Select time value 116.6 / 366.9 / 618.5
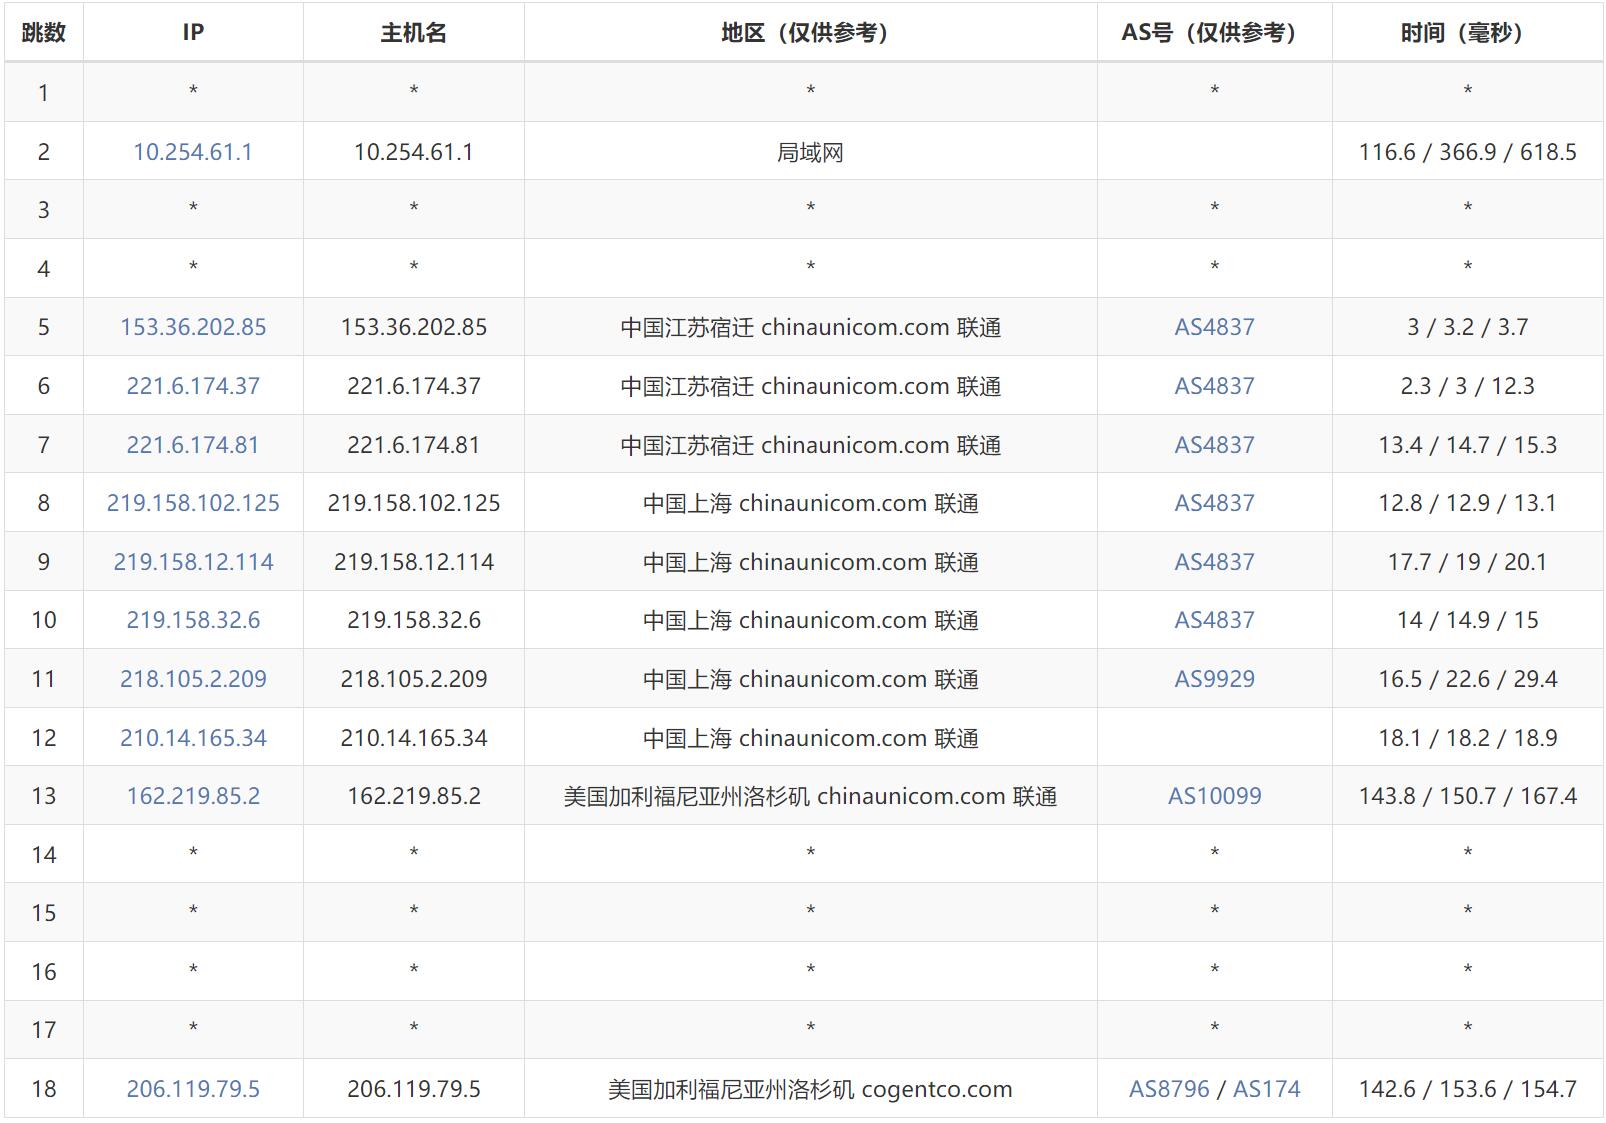Screen dimensions: 1606x1123 (x=1467, y=152)
